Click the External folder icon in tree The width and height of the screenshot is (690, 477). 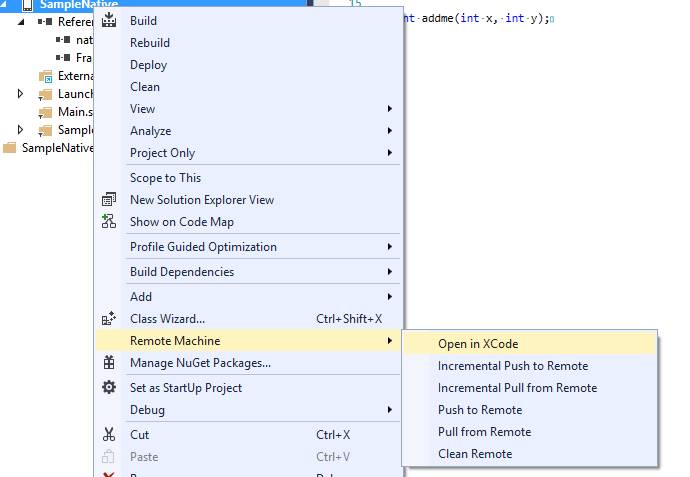pyautogui.click(x=45, y=77)
